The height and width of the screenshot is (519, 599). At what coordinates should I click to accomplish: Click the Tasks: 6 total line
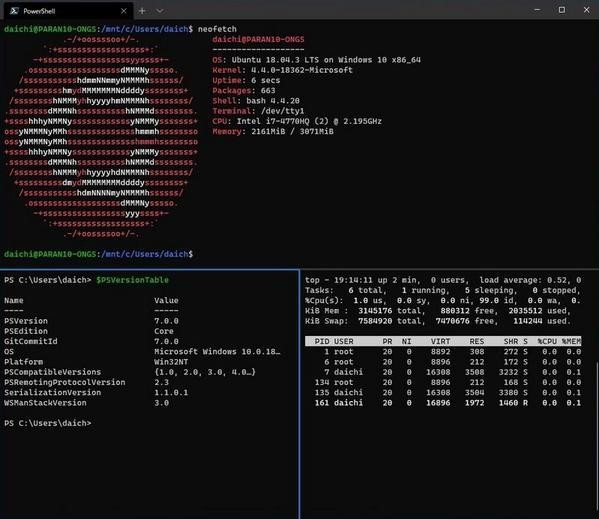[443, 290]
